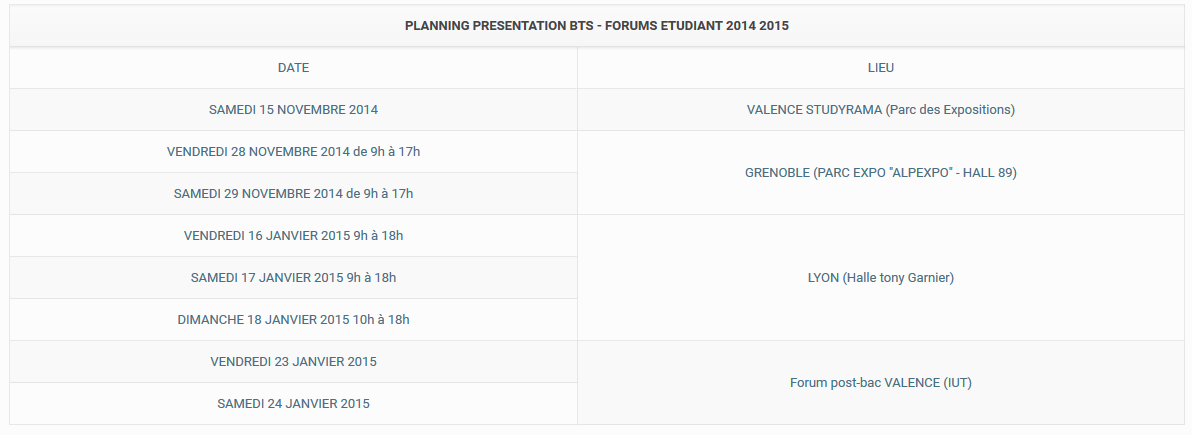This screenshot has height=435, width=1192.
Task: Click the text 'de 9h à 17h' on Vendredi 28
Action: (386, 151)
